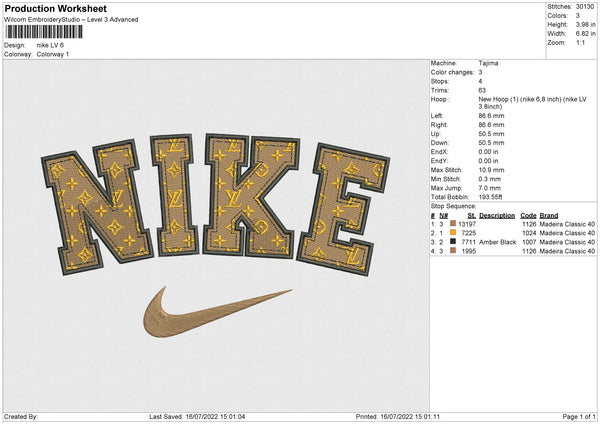
Task: Click Madeira Classic 40 in stop row 2
Action: 567,233
